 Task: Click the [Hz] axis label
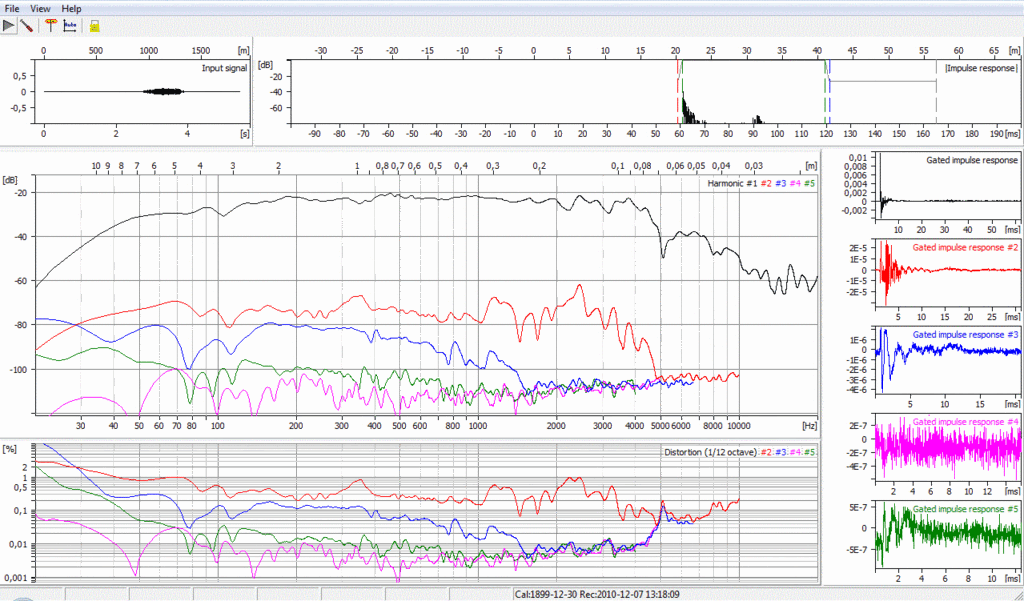click(x=810, y=425)
